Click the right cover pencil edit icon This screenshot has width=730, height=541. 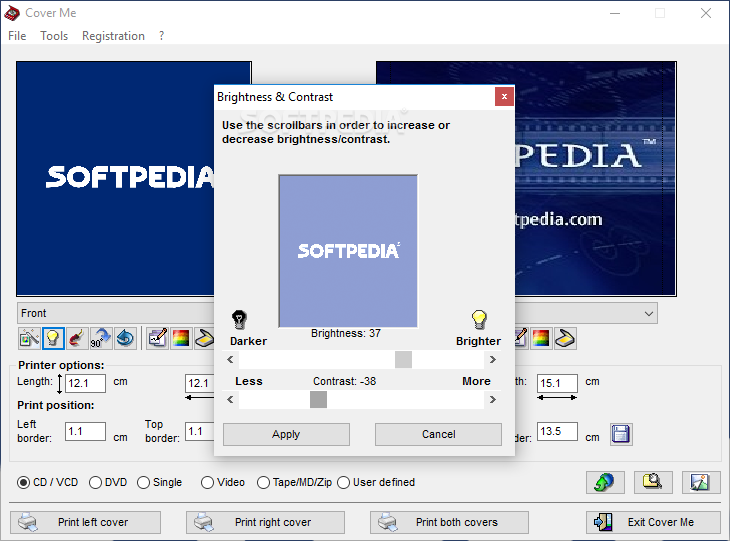point(520,338)
